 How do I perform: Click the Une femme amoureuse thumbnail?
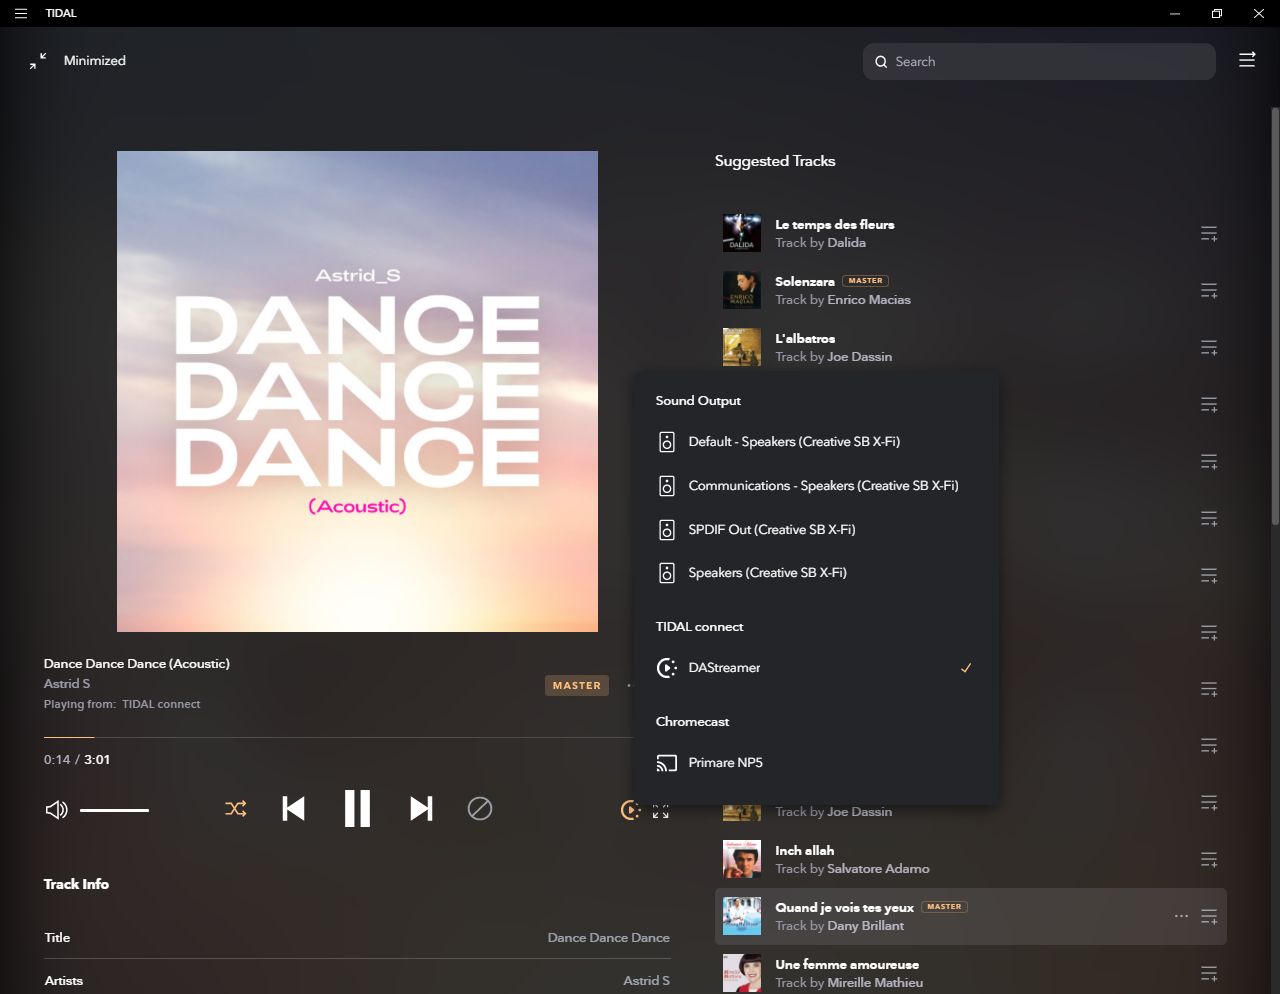coord(742,973)
